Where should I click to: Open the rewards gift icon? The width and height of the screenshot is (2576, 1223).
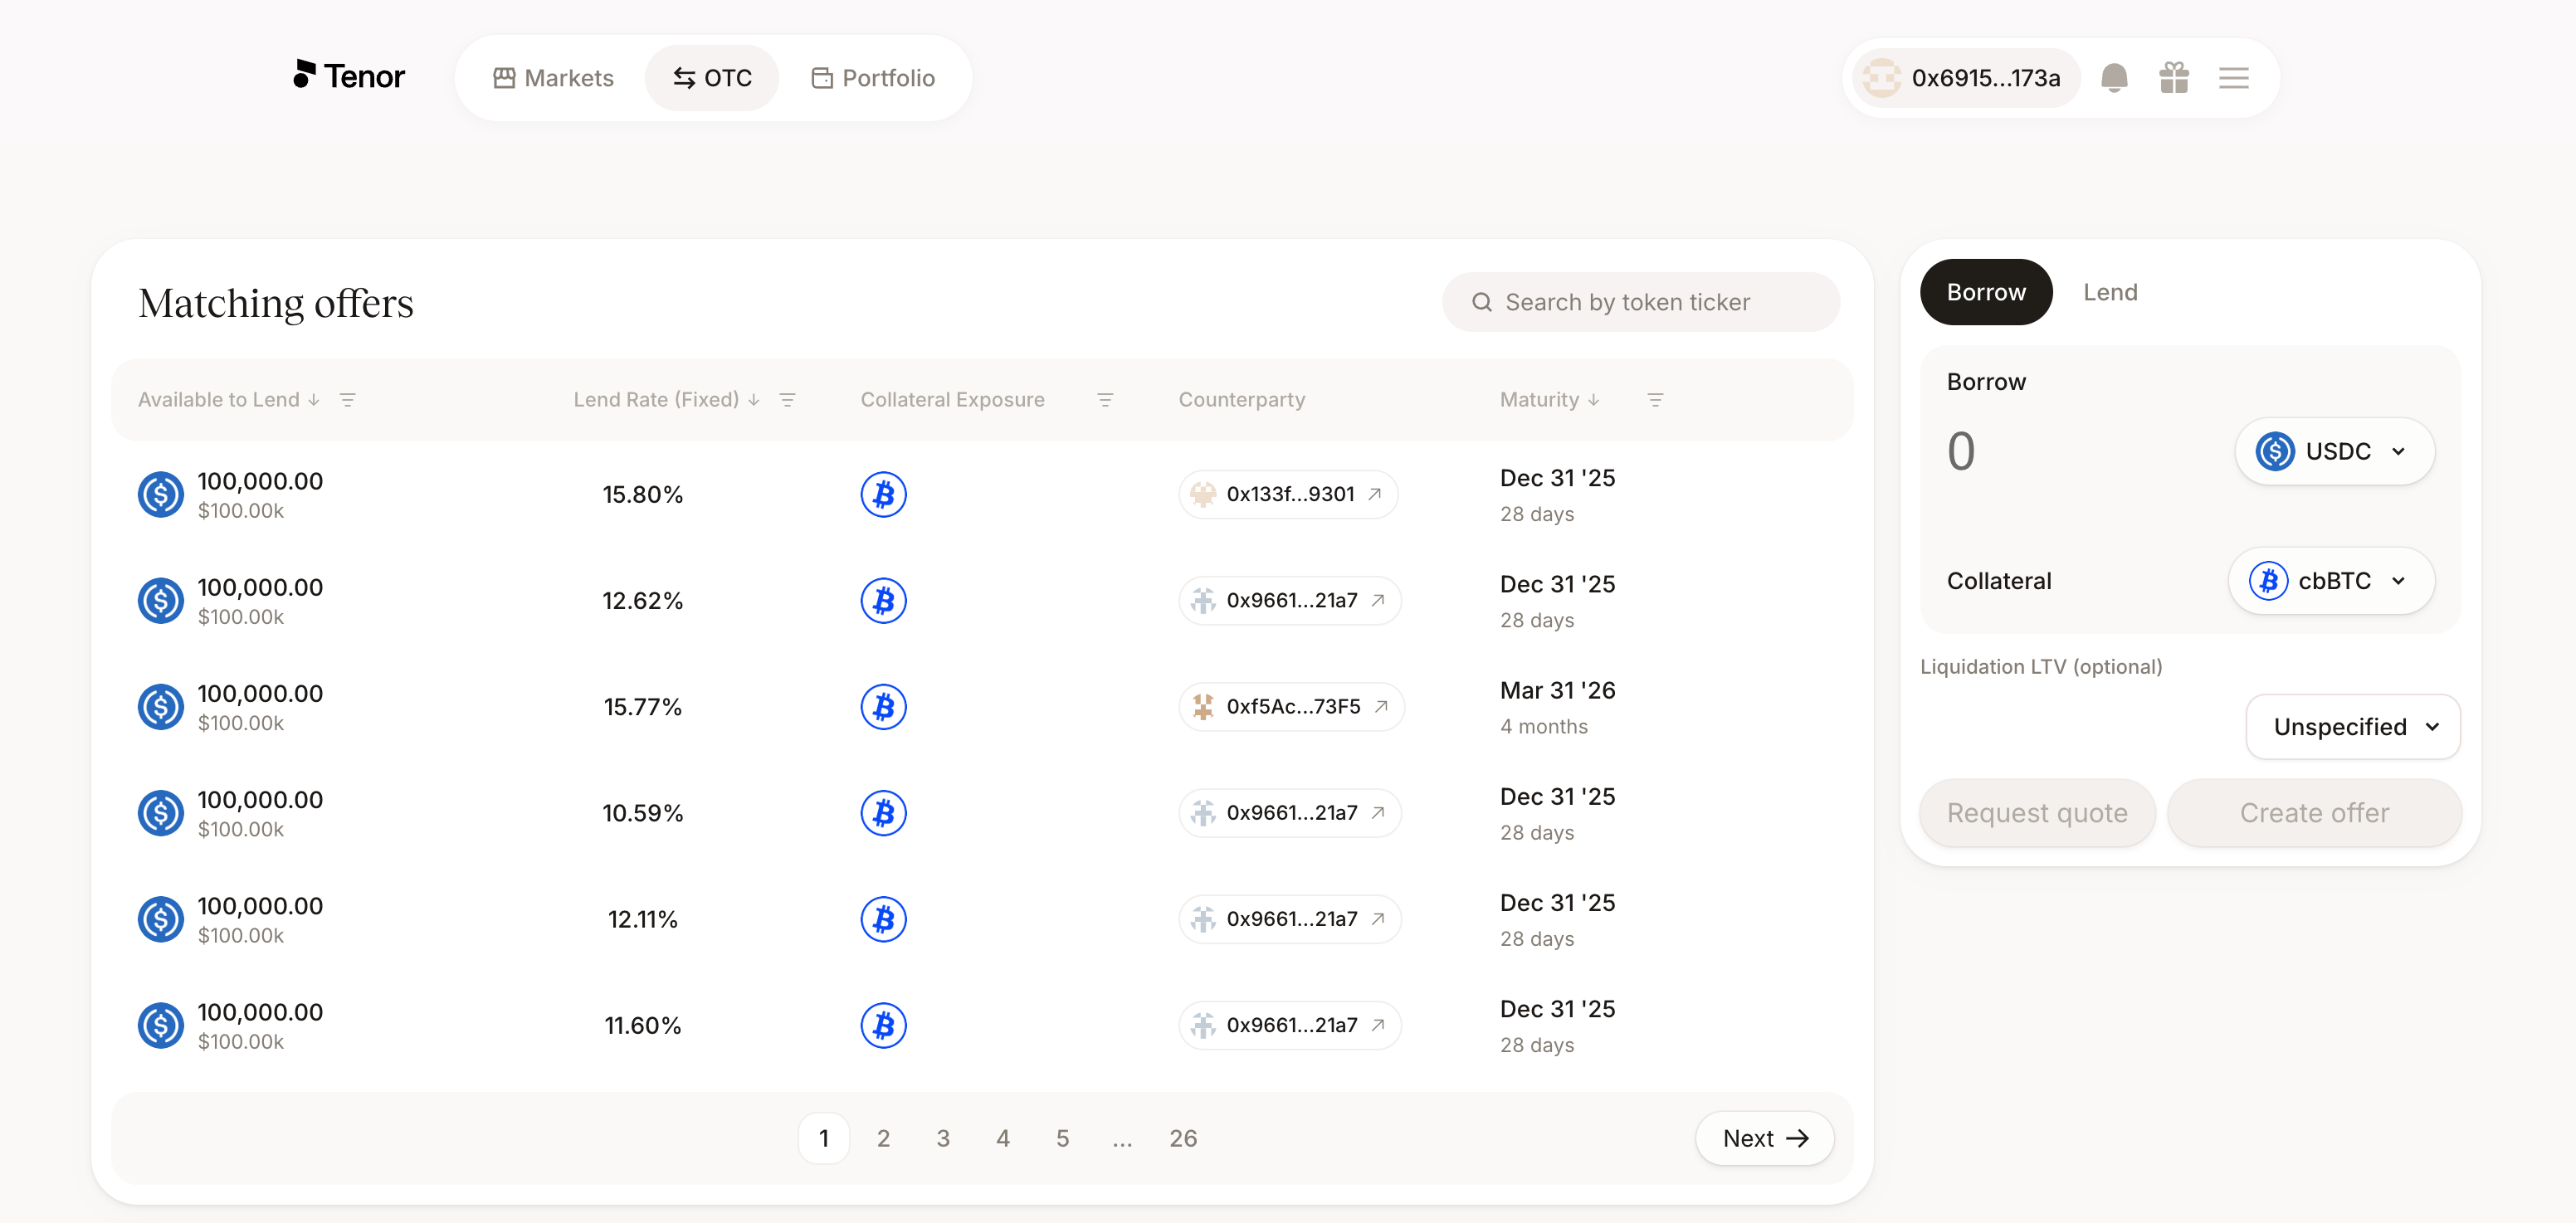2173,78
